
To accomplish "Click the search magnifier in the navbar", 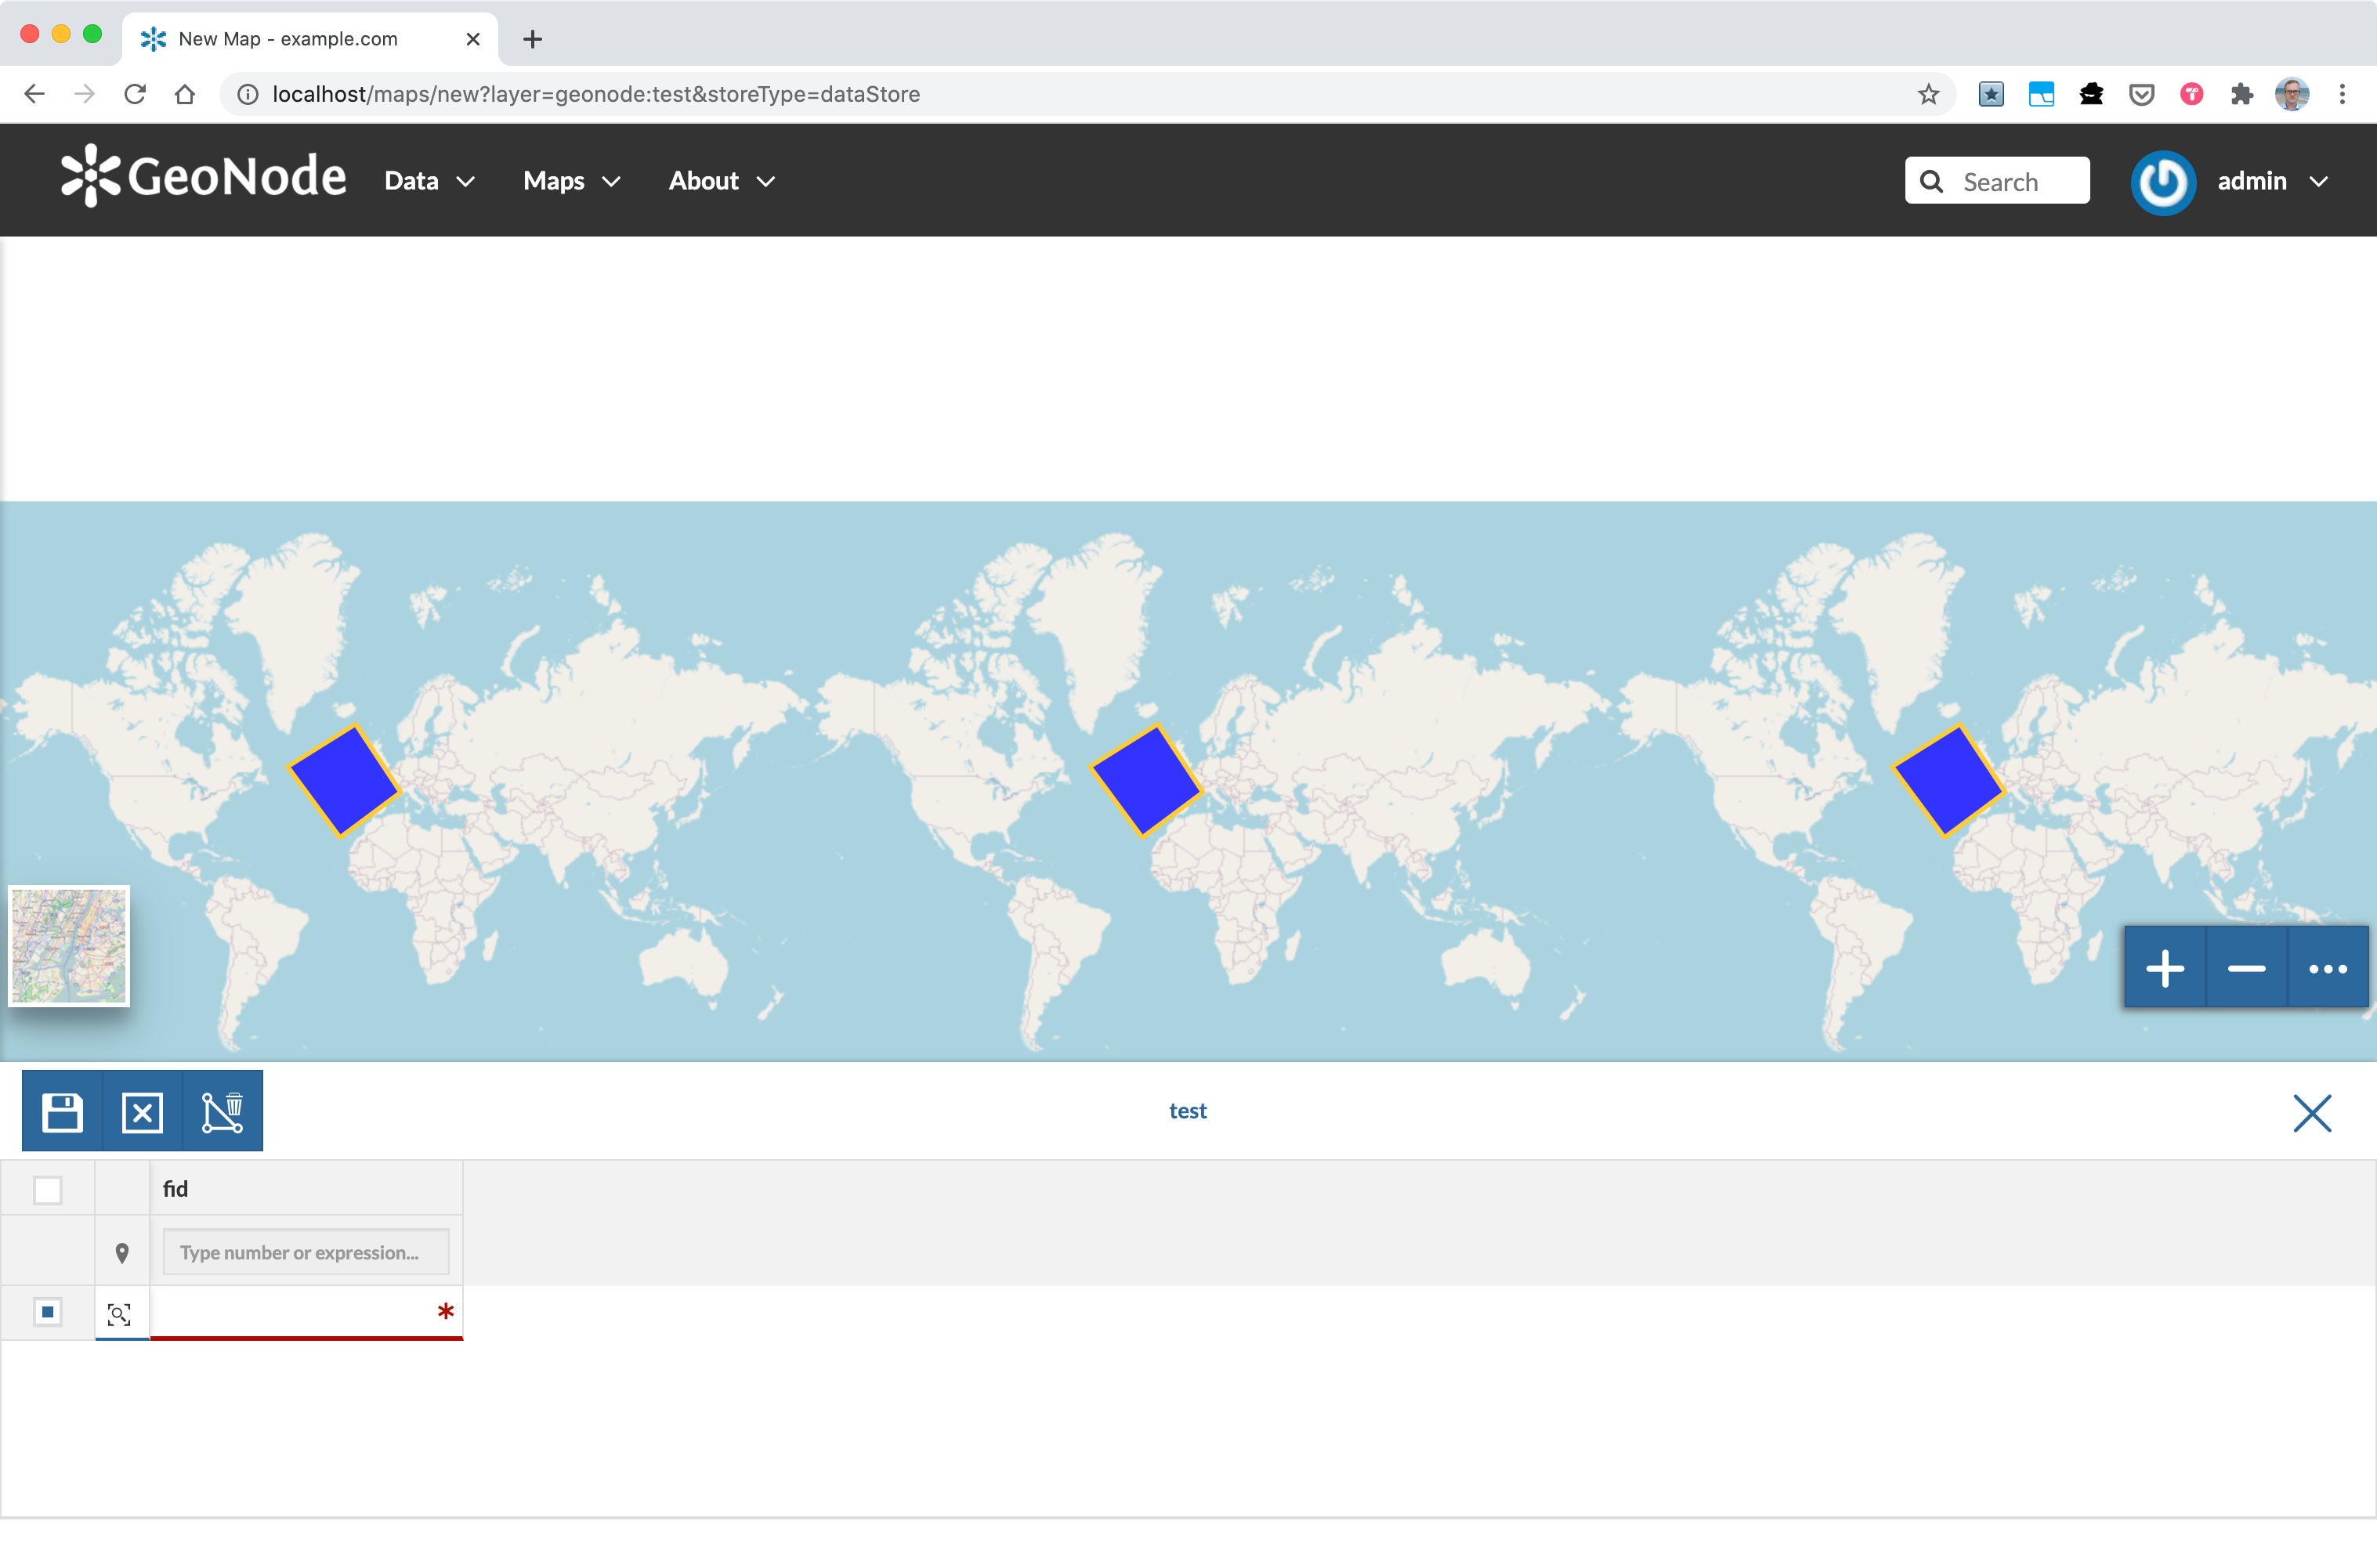I will [x=1932, y=181].
